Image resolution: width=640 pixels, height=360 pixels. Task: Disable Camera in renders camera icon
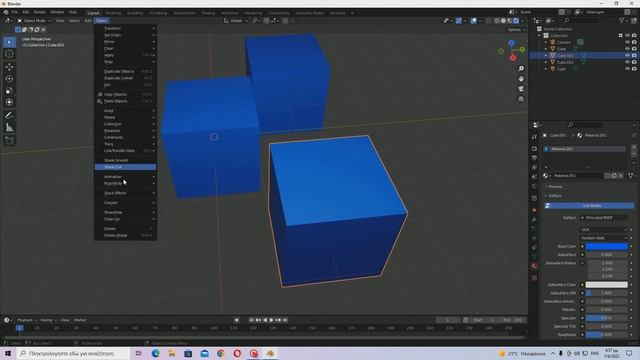(x=634, y=42)
